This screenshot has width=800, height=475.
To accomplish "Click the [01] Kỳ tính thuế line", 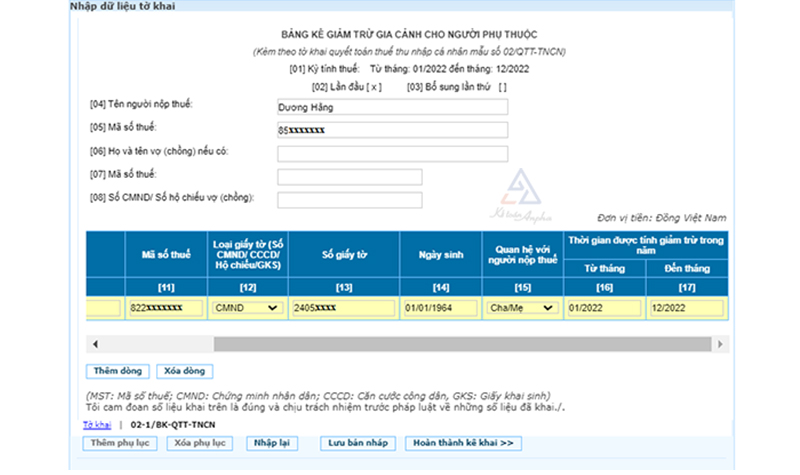I will pos(409,69).
